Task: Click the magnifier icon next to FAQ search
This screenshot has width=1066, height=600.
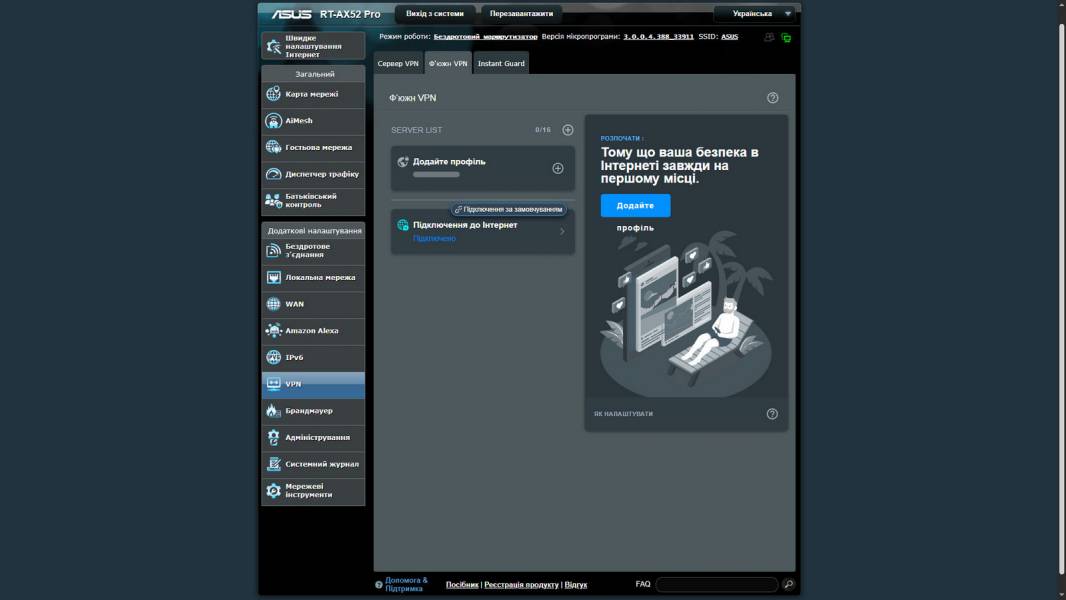Action: click(788, 584)
